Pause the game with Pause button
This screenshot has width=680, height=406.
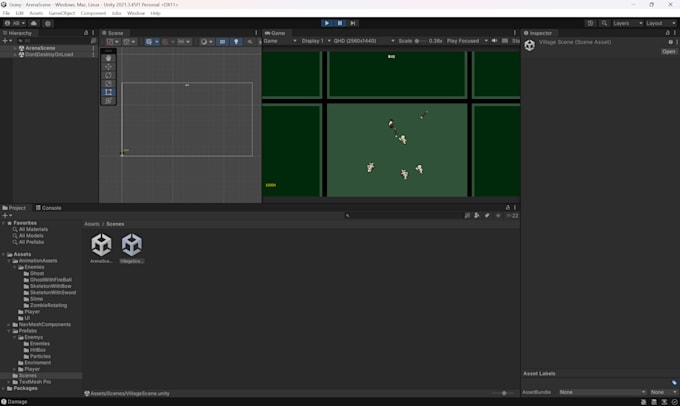click(x=340, y=23)
